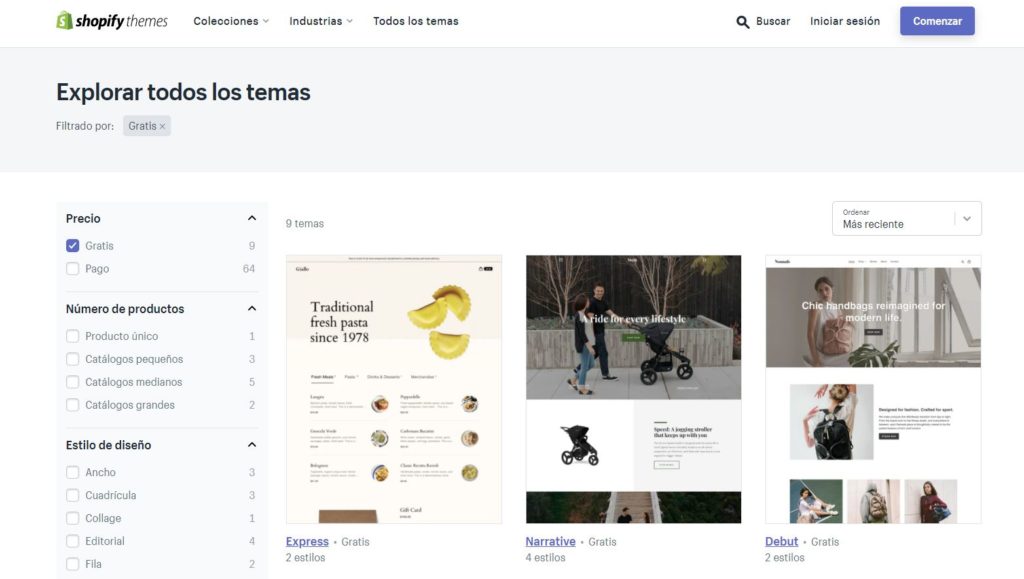Check the Ancho design style checkbox
The height and width of the screenshot is (579, 1024).
pos(72,472)
